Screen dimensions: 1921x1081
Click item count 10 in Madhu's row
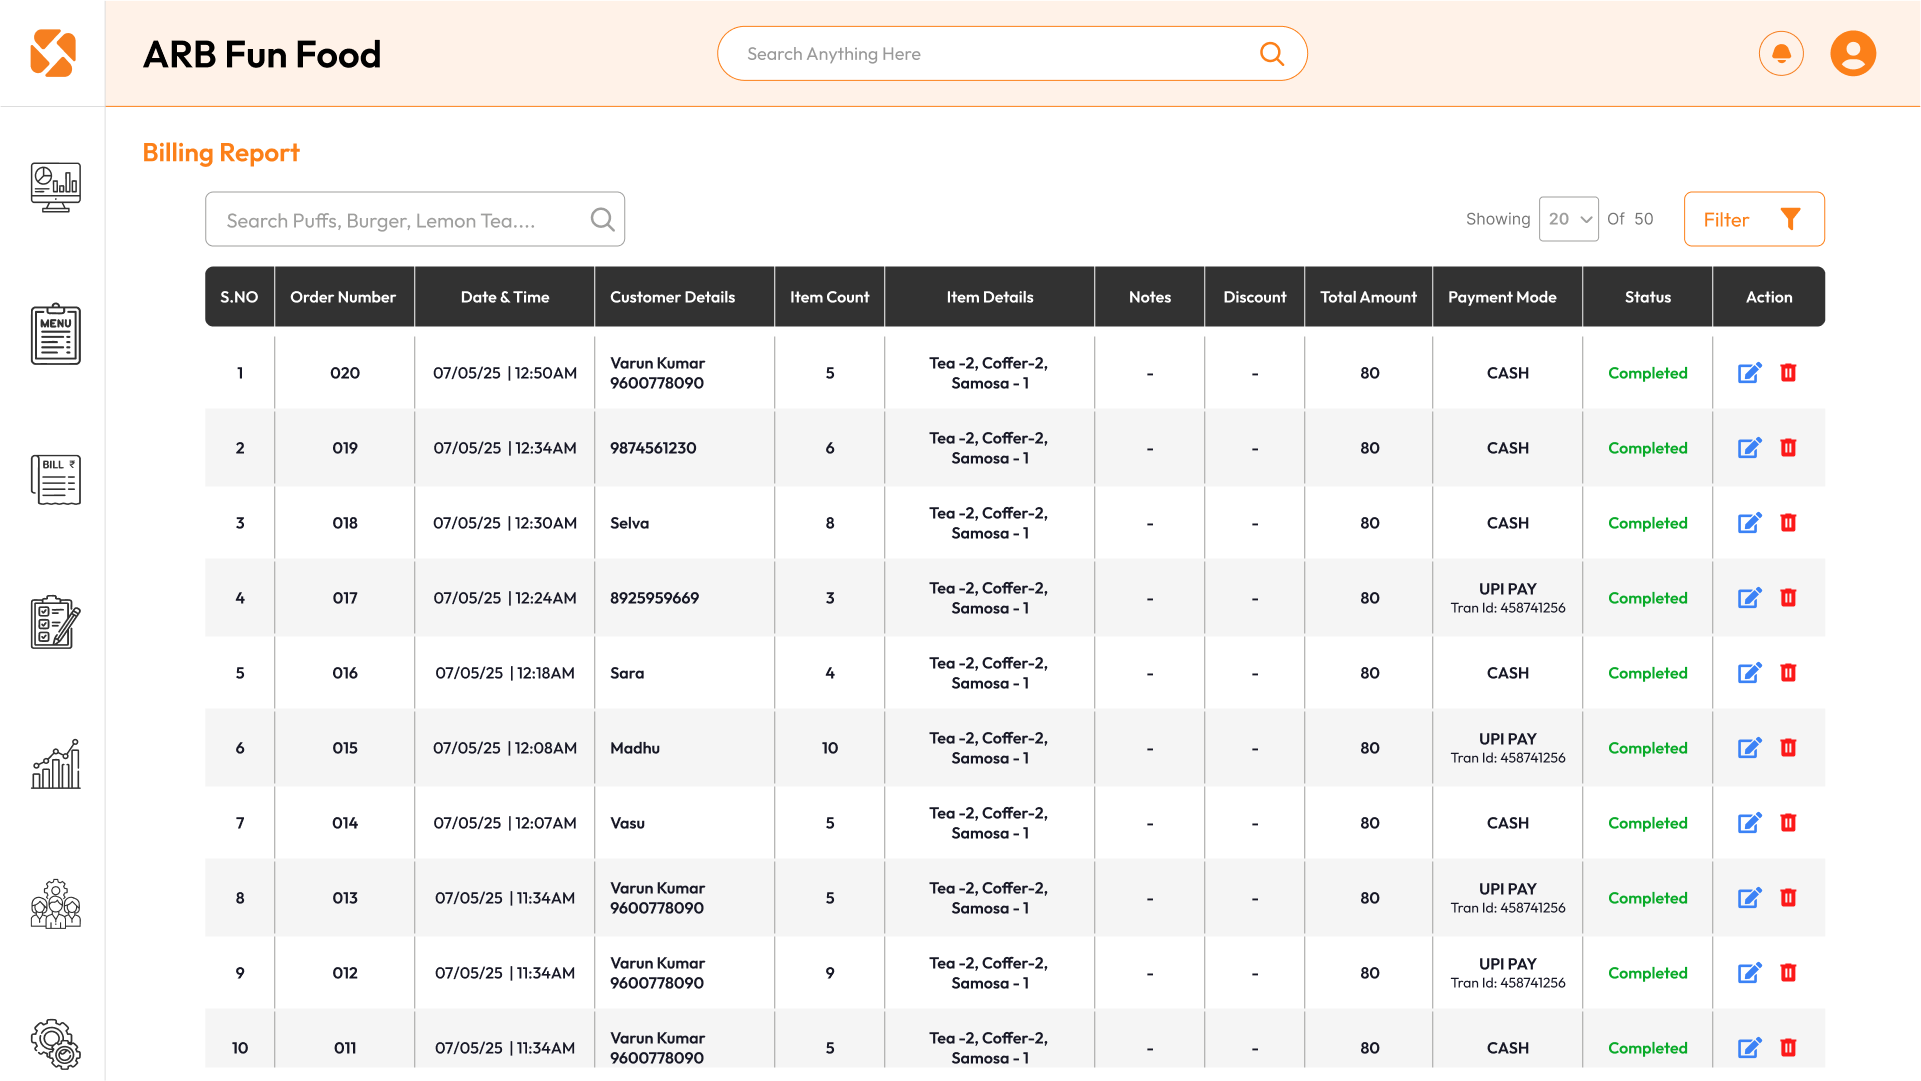tap(830, 748)
